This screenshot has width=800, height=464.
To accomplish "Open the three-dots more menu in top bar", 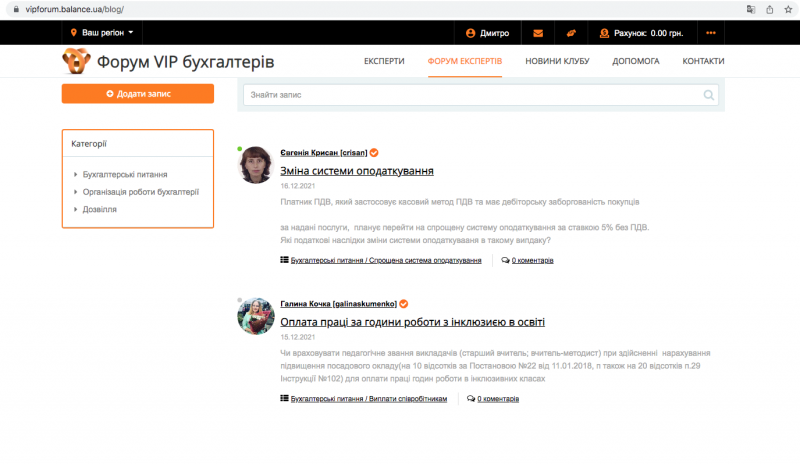I will click(x=711, y=33).
